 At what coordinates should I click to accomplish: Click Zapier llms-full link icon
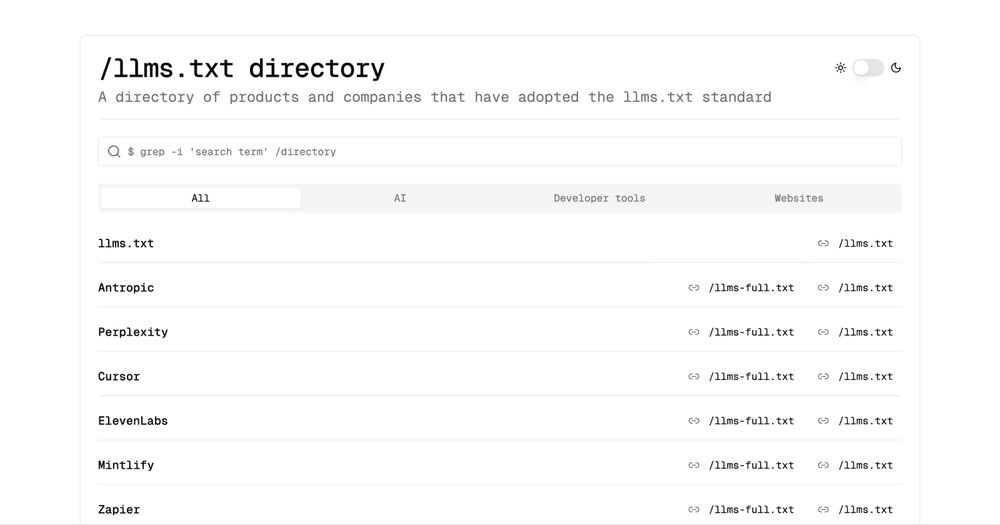click(x=694, y=509)
